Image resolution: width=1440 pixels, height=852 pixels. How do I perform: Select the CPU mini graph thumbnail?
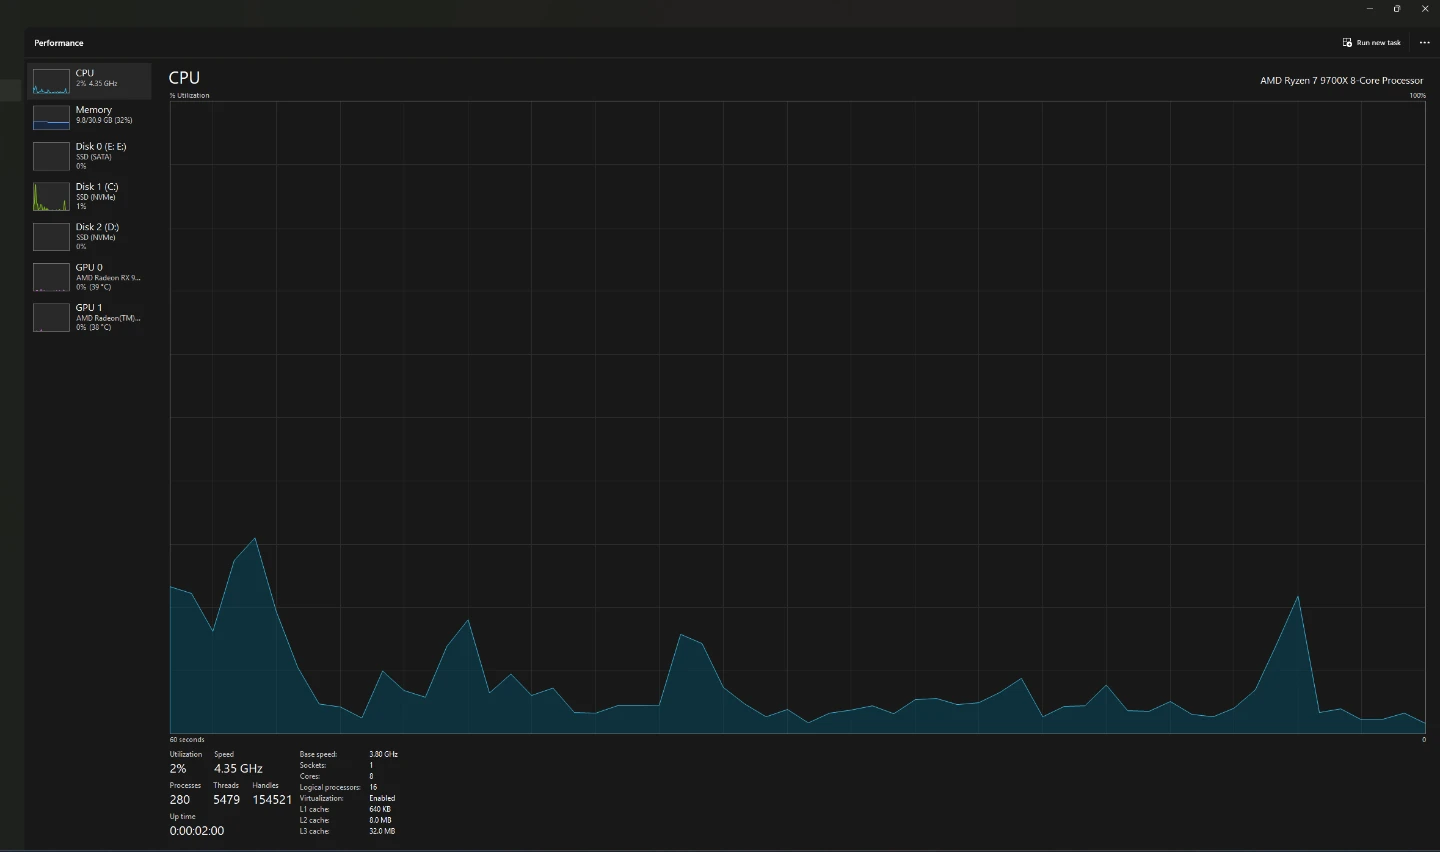point(51,81)
